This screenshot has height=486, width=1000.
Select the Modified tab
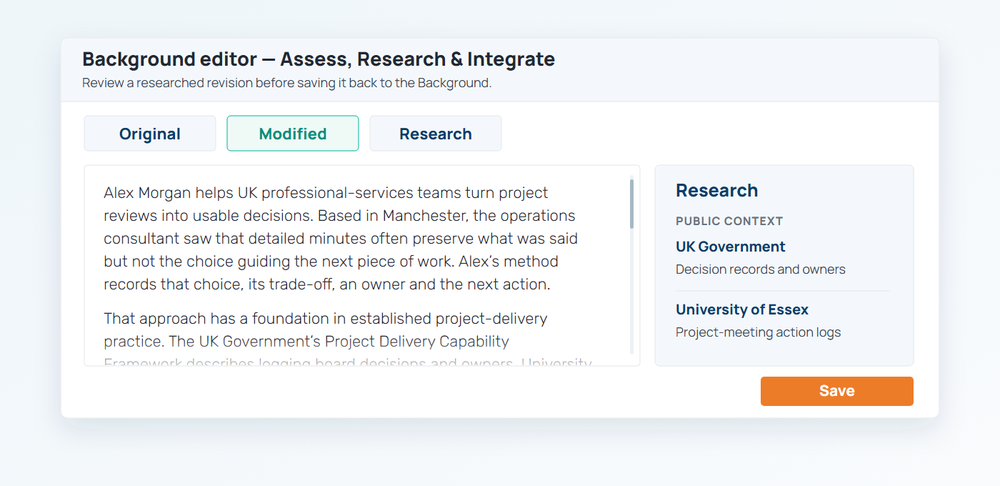pyautogui.click(x=293, y=133)
